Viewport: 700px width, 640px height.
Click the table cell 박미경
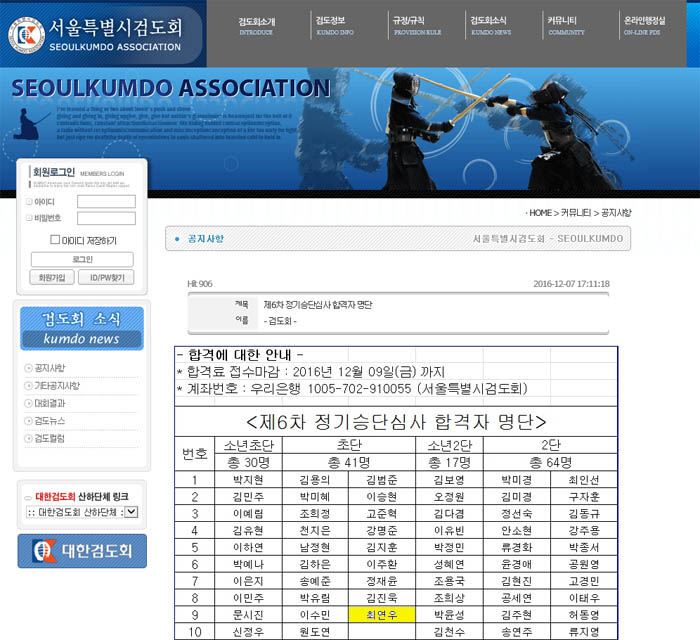click(x=517, y=480)
